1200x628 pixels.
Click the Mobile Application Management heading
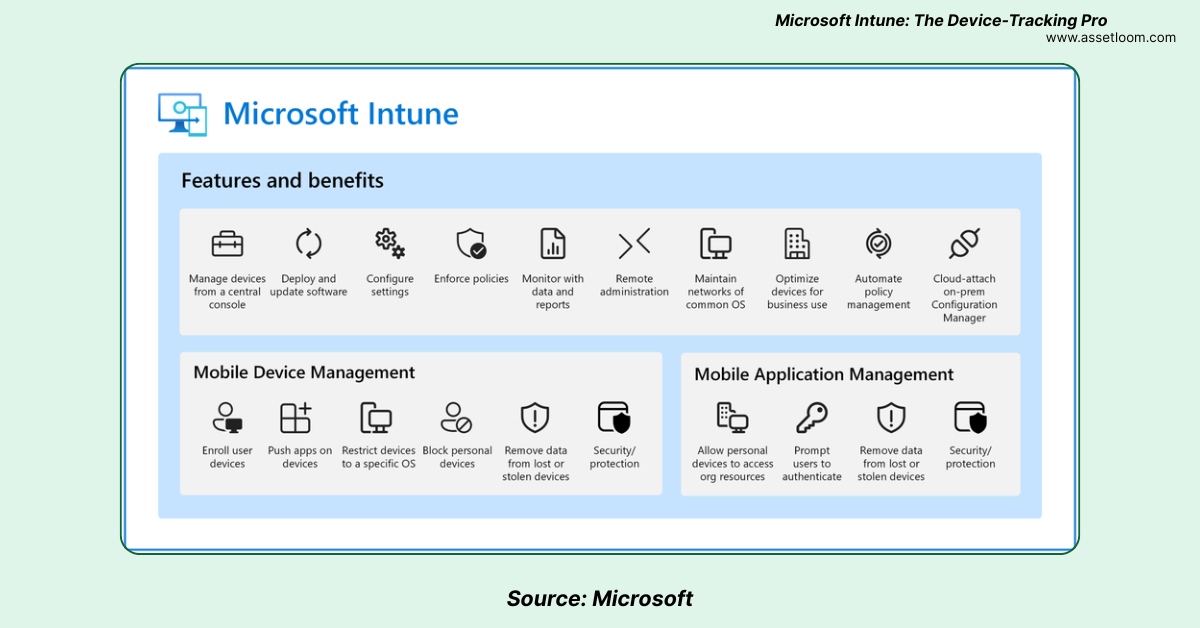[824, 374]
